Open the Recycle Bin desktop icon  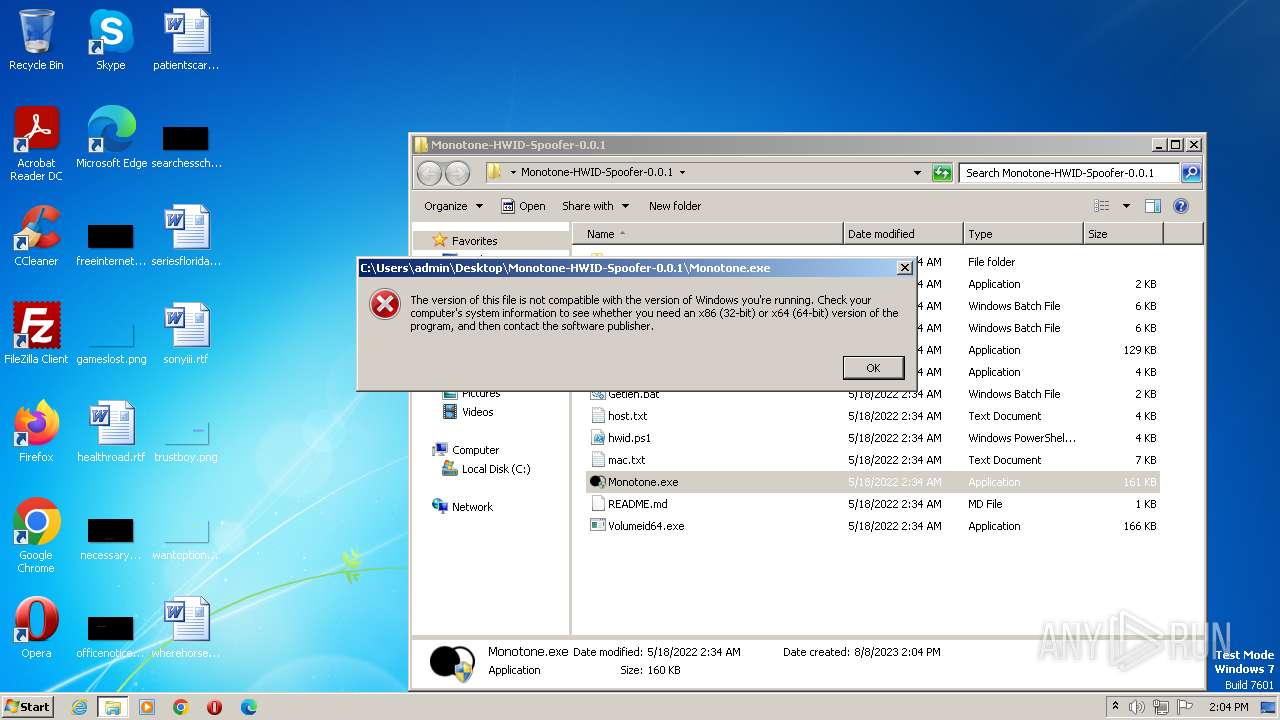(36, 40)
